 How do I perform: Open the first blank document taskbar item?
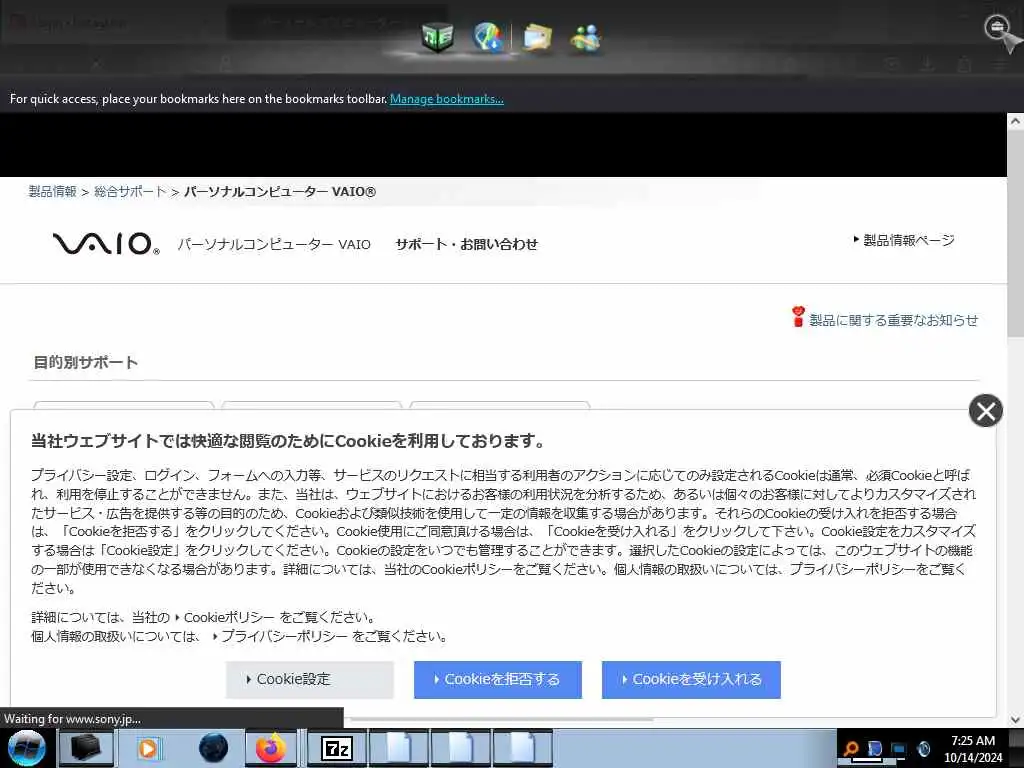398,748
